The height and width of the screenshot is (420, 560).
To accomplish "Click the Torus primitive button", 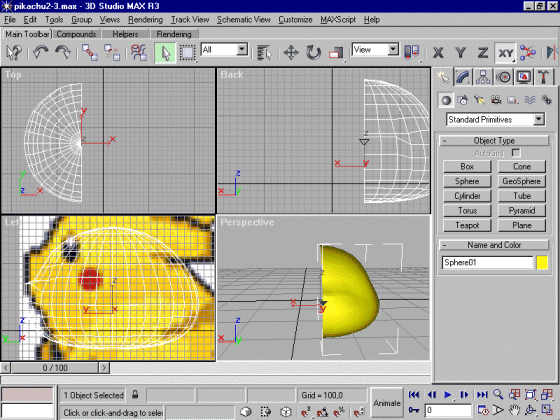I will click(x=467, y=210).
